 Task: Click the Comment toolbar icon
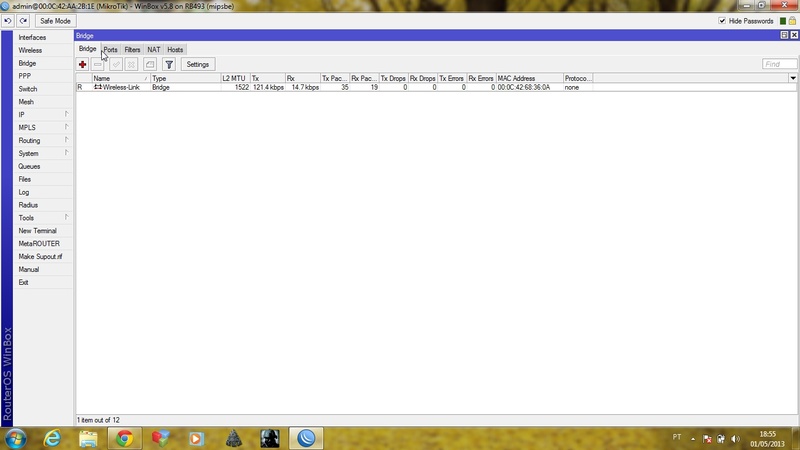point(150,64)
